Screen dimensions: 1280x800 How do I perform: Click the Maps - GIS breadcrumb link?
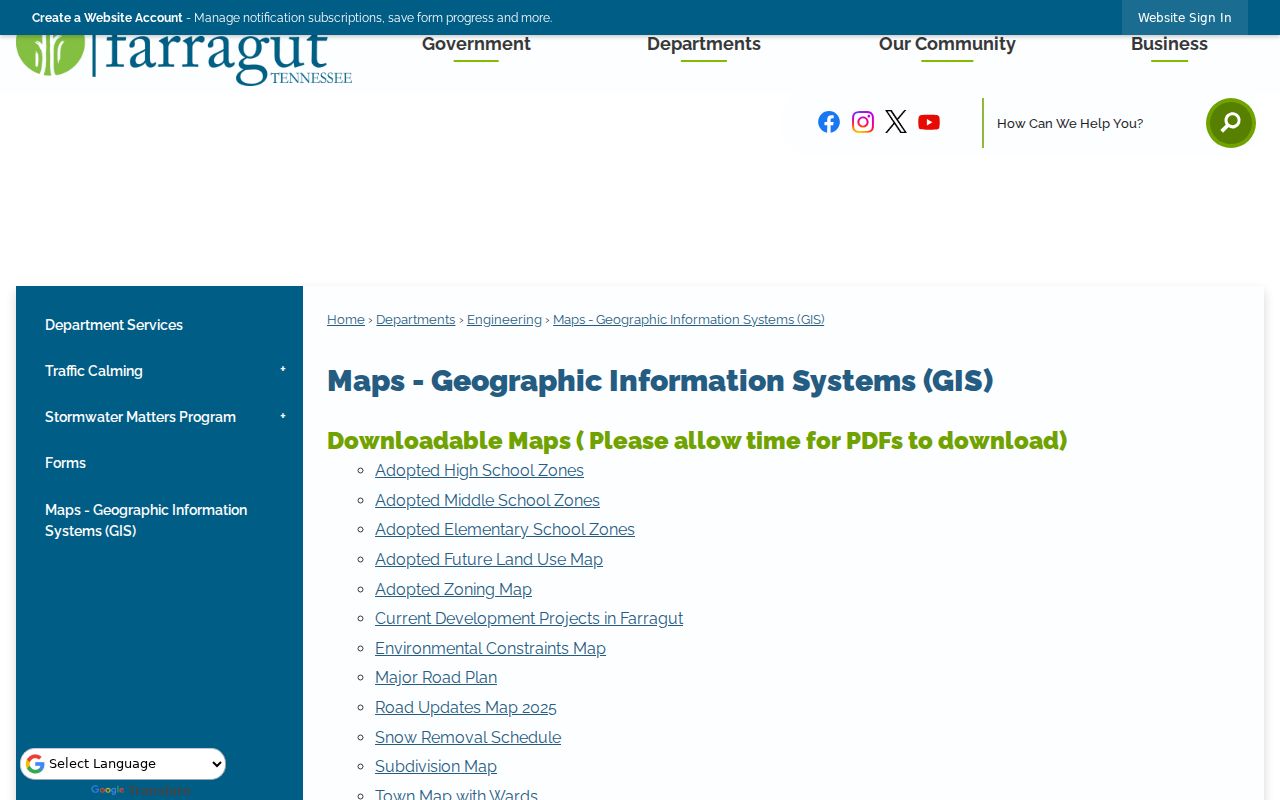click(x=689, y=320)
